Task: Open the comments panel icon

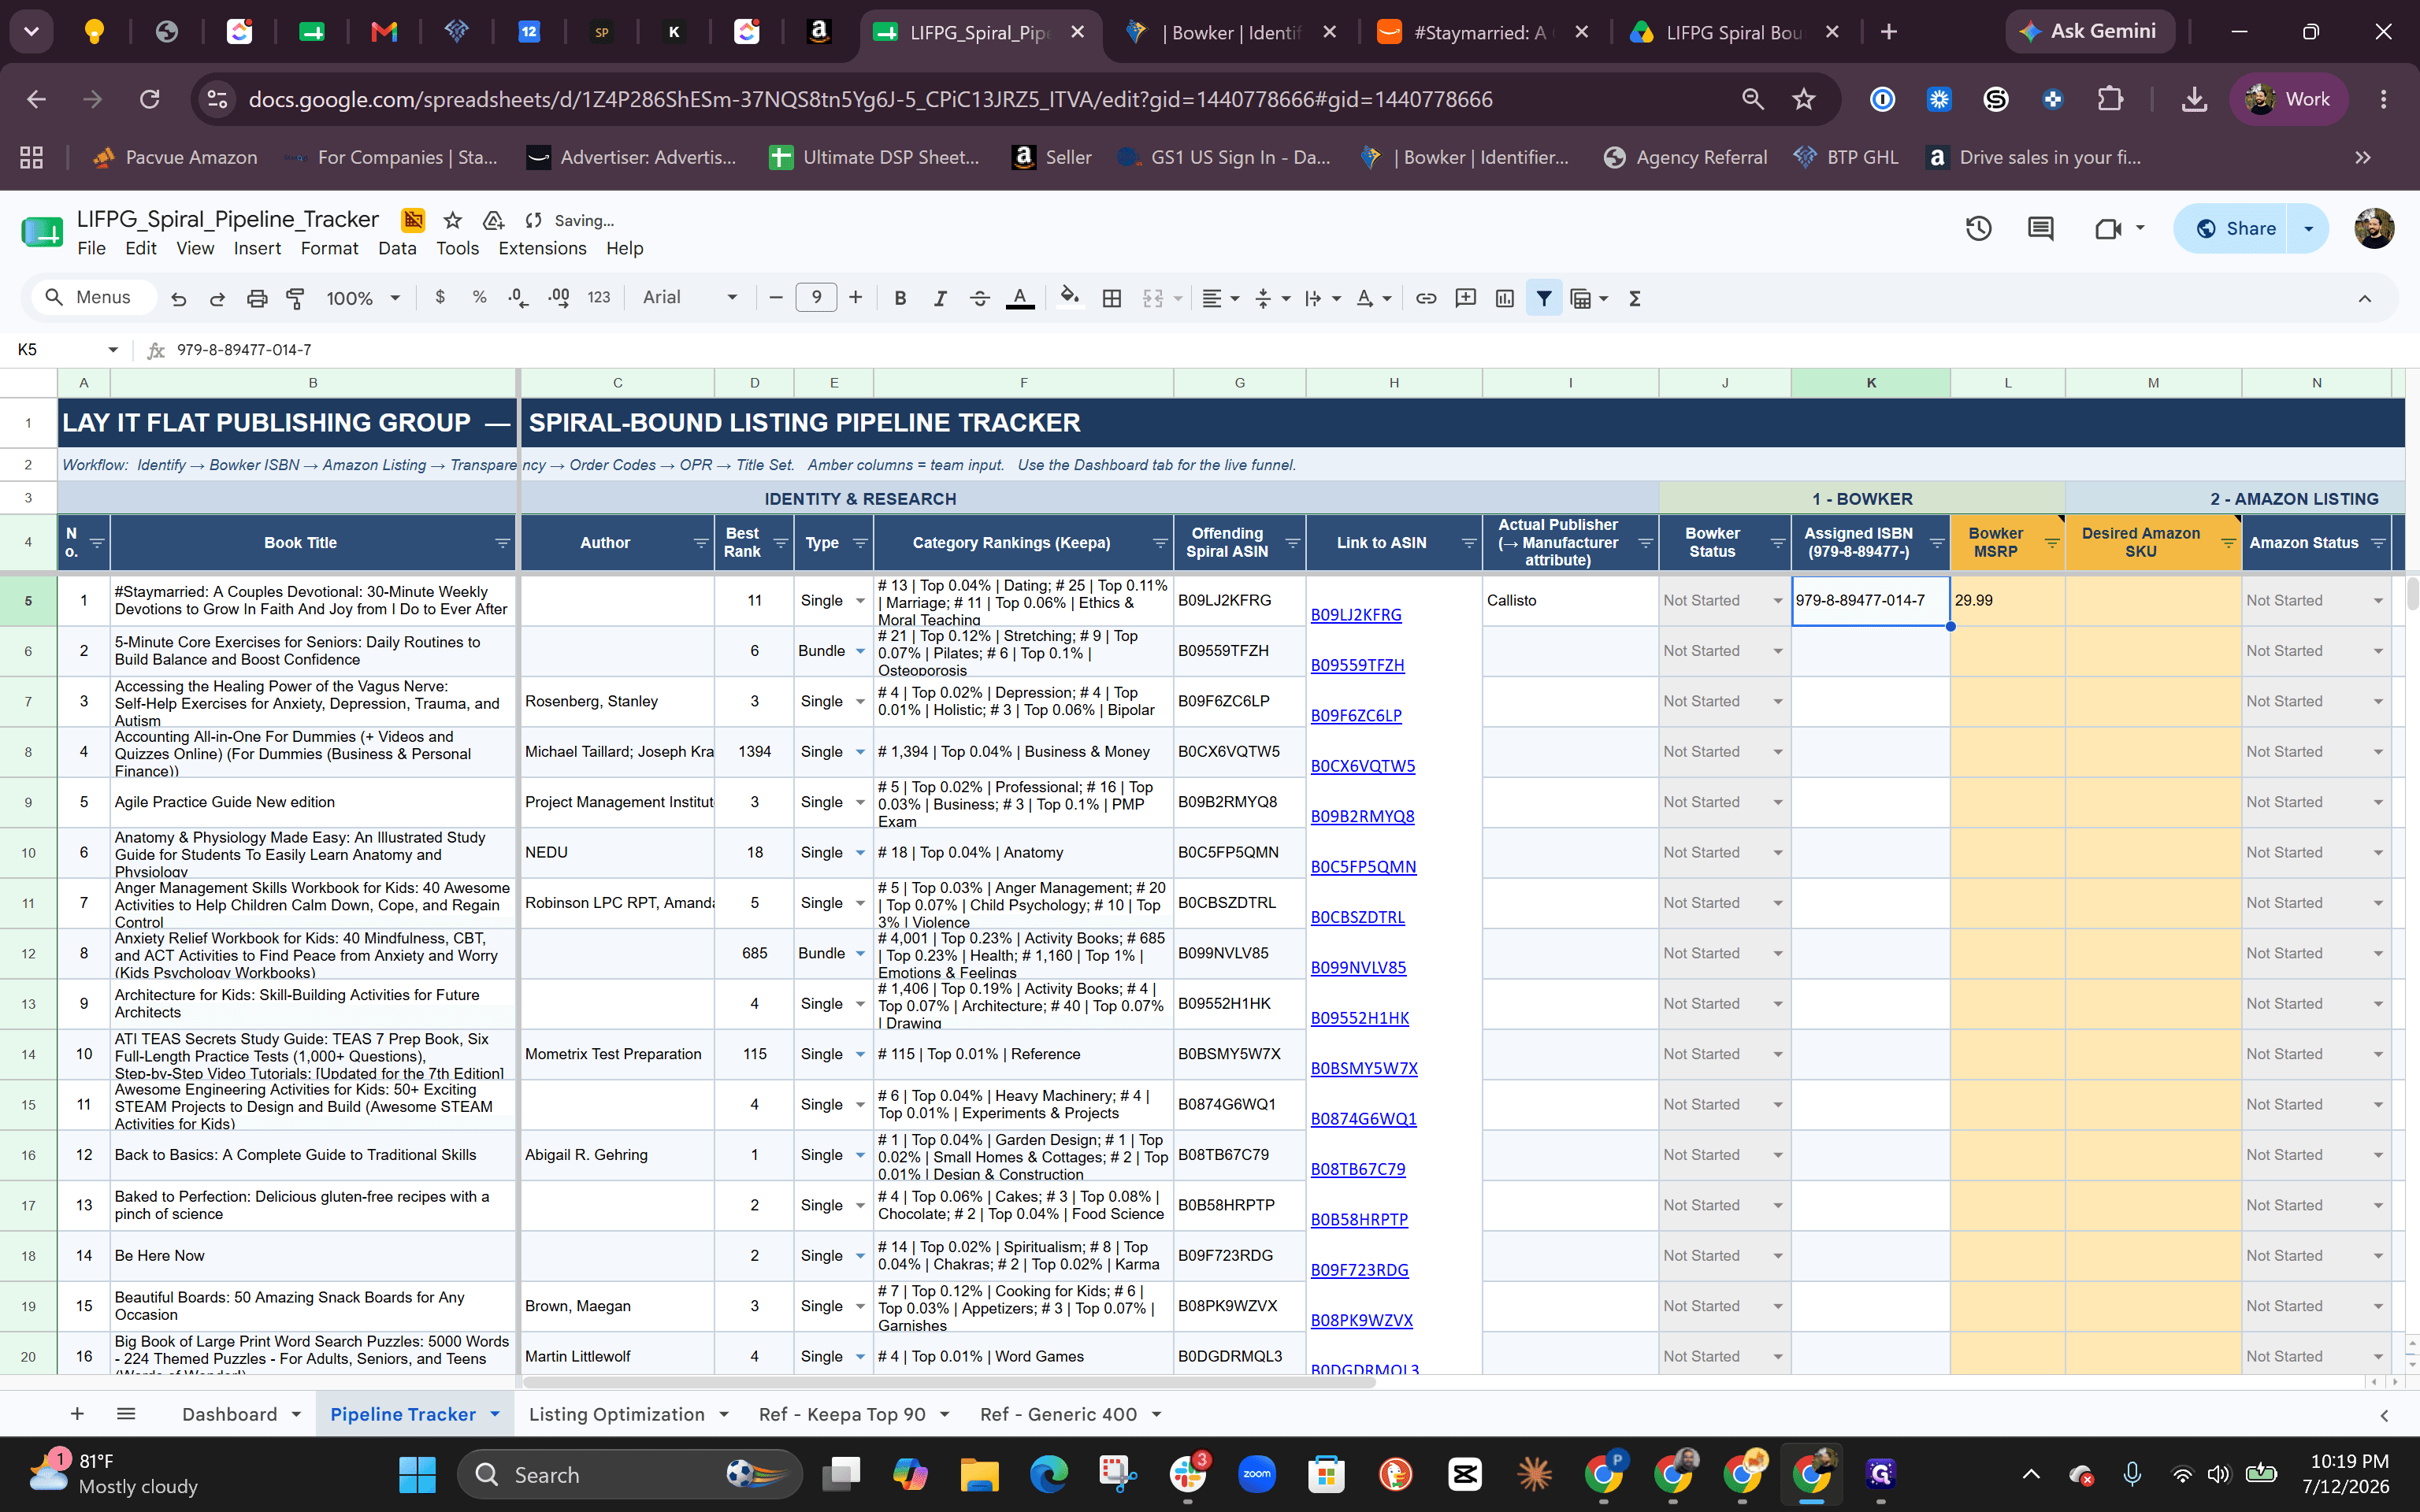Action: point(2041,229)
